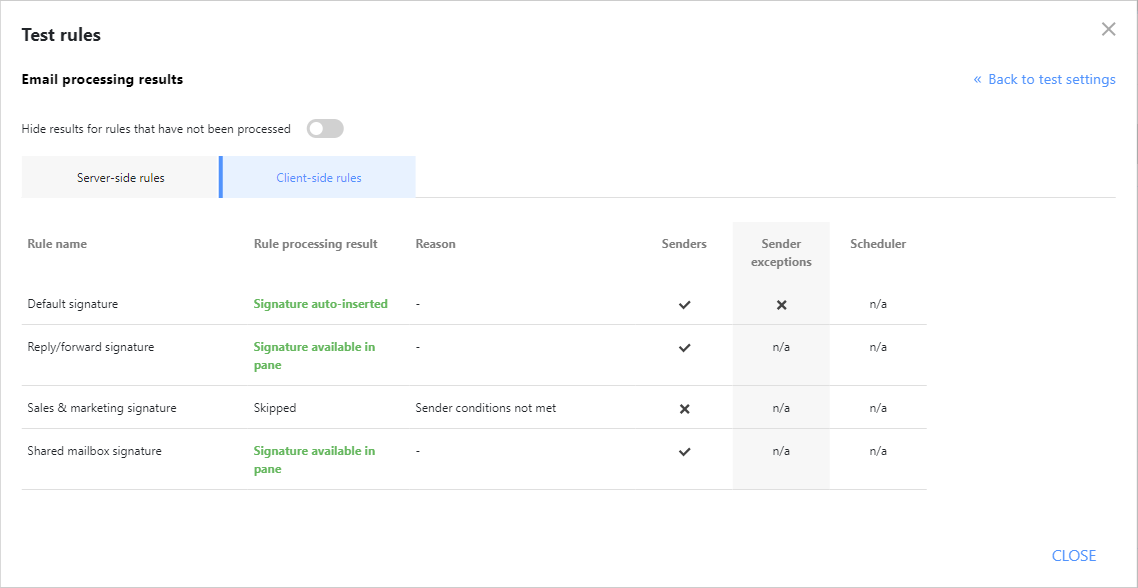Click the Skipped status of Sales & marketing signature
1138x588 pixels.
coord(275,407)
